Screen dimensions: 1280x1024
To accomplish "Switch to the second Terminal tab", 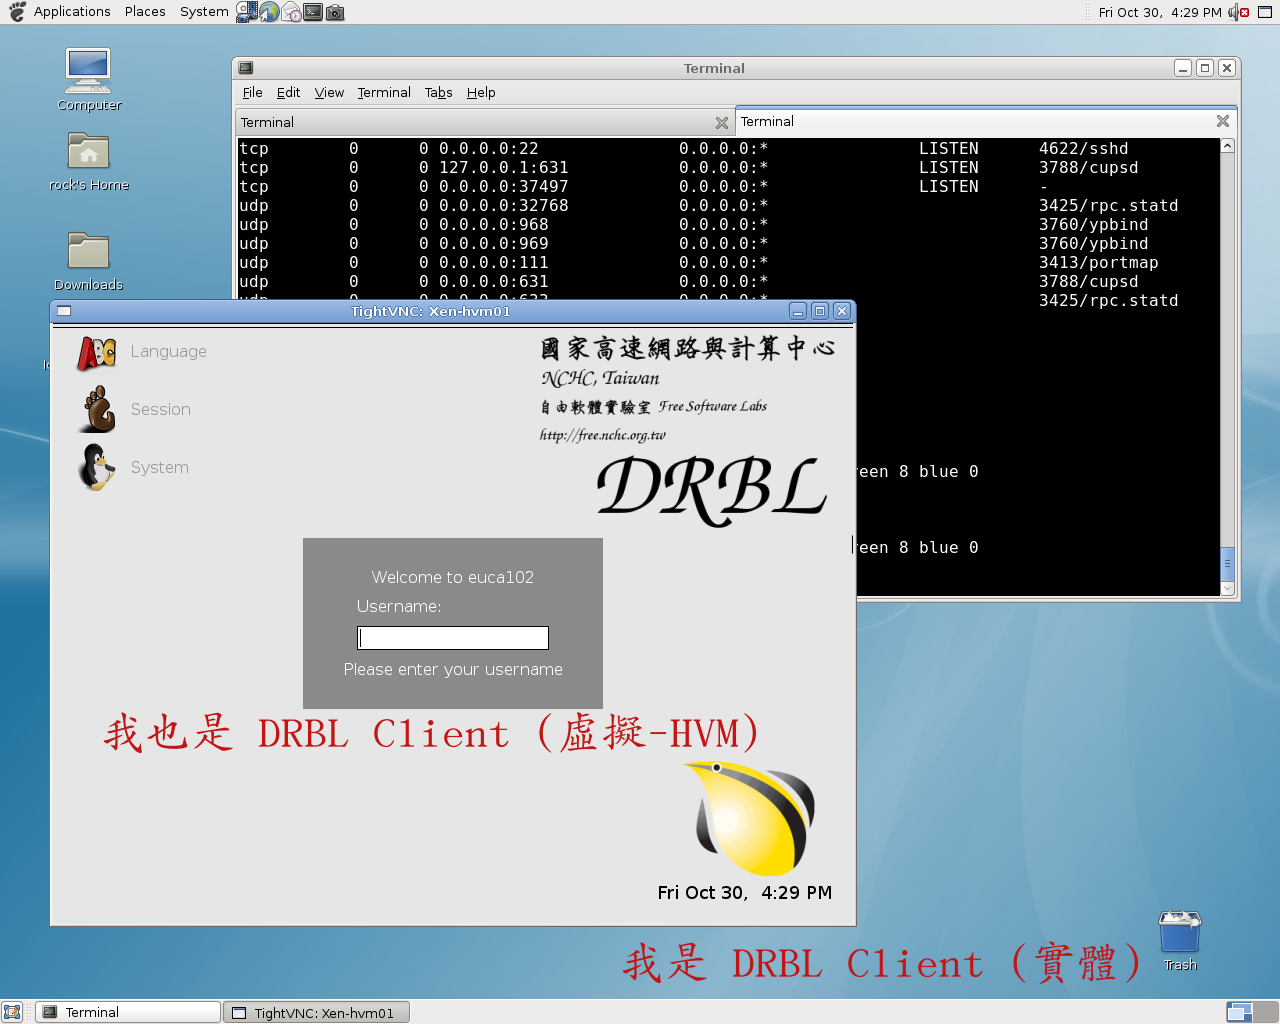I will (x=986, y=121).
